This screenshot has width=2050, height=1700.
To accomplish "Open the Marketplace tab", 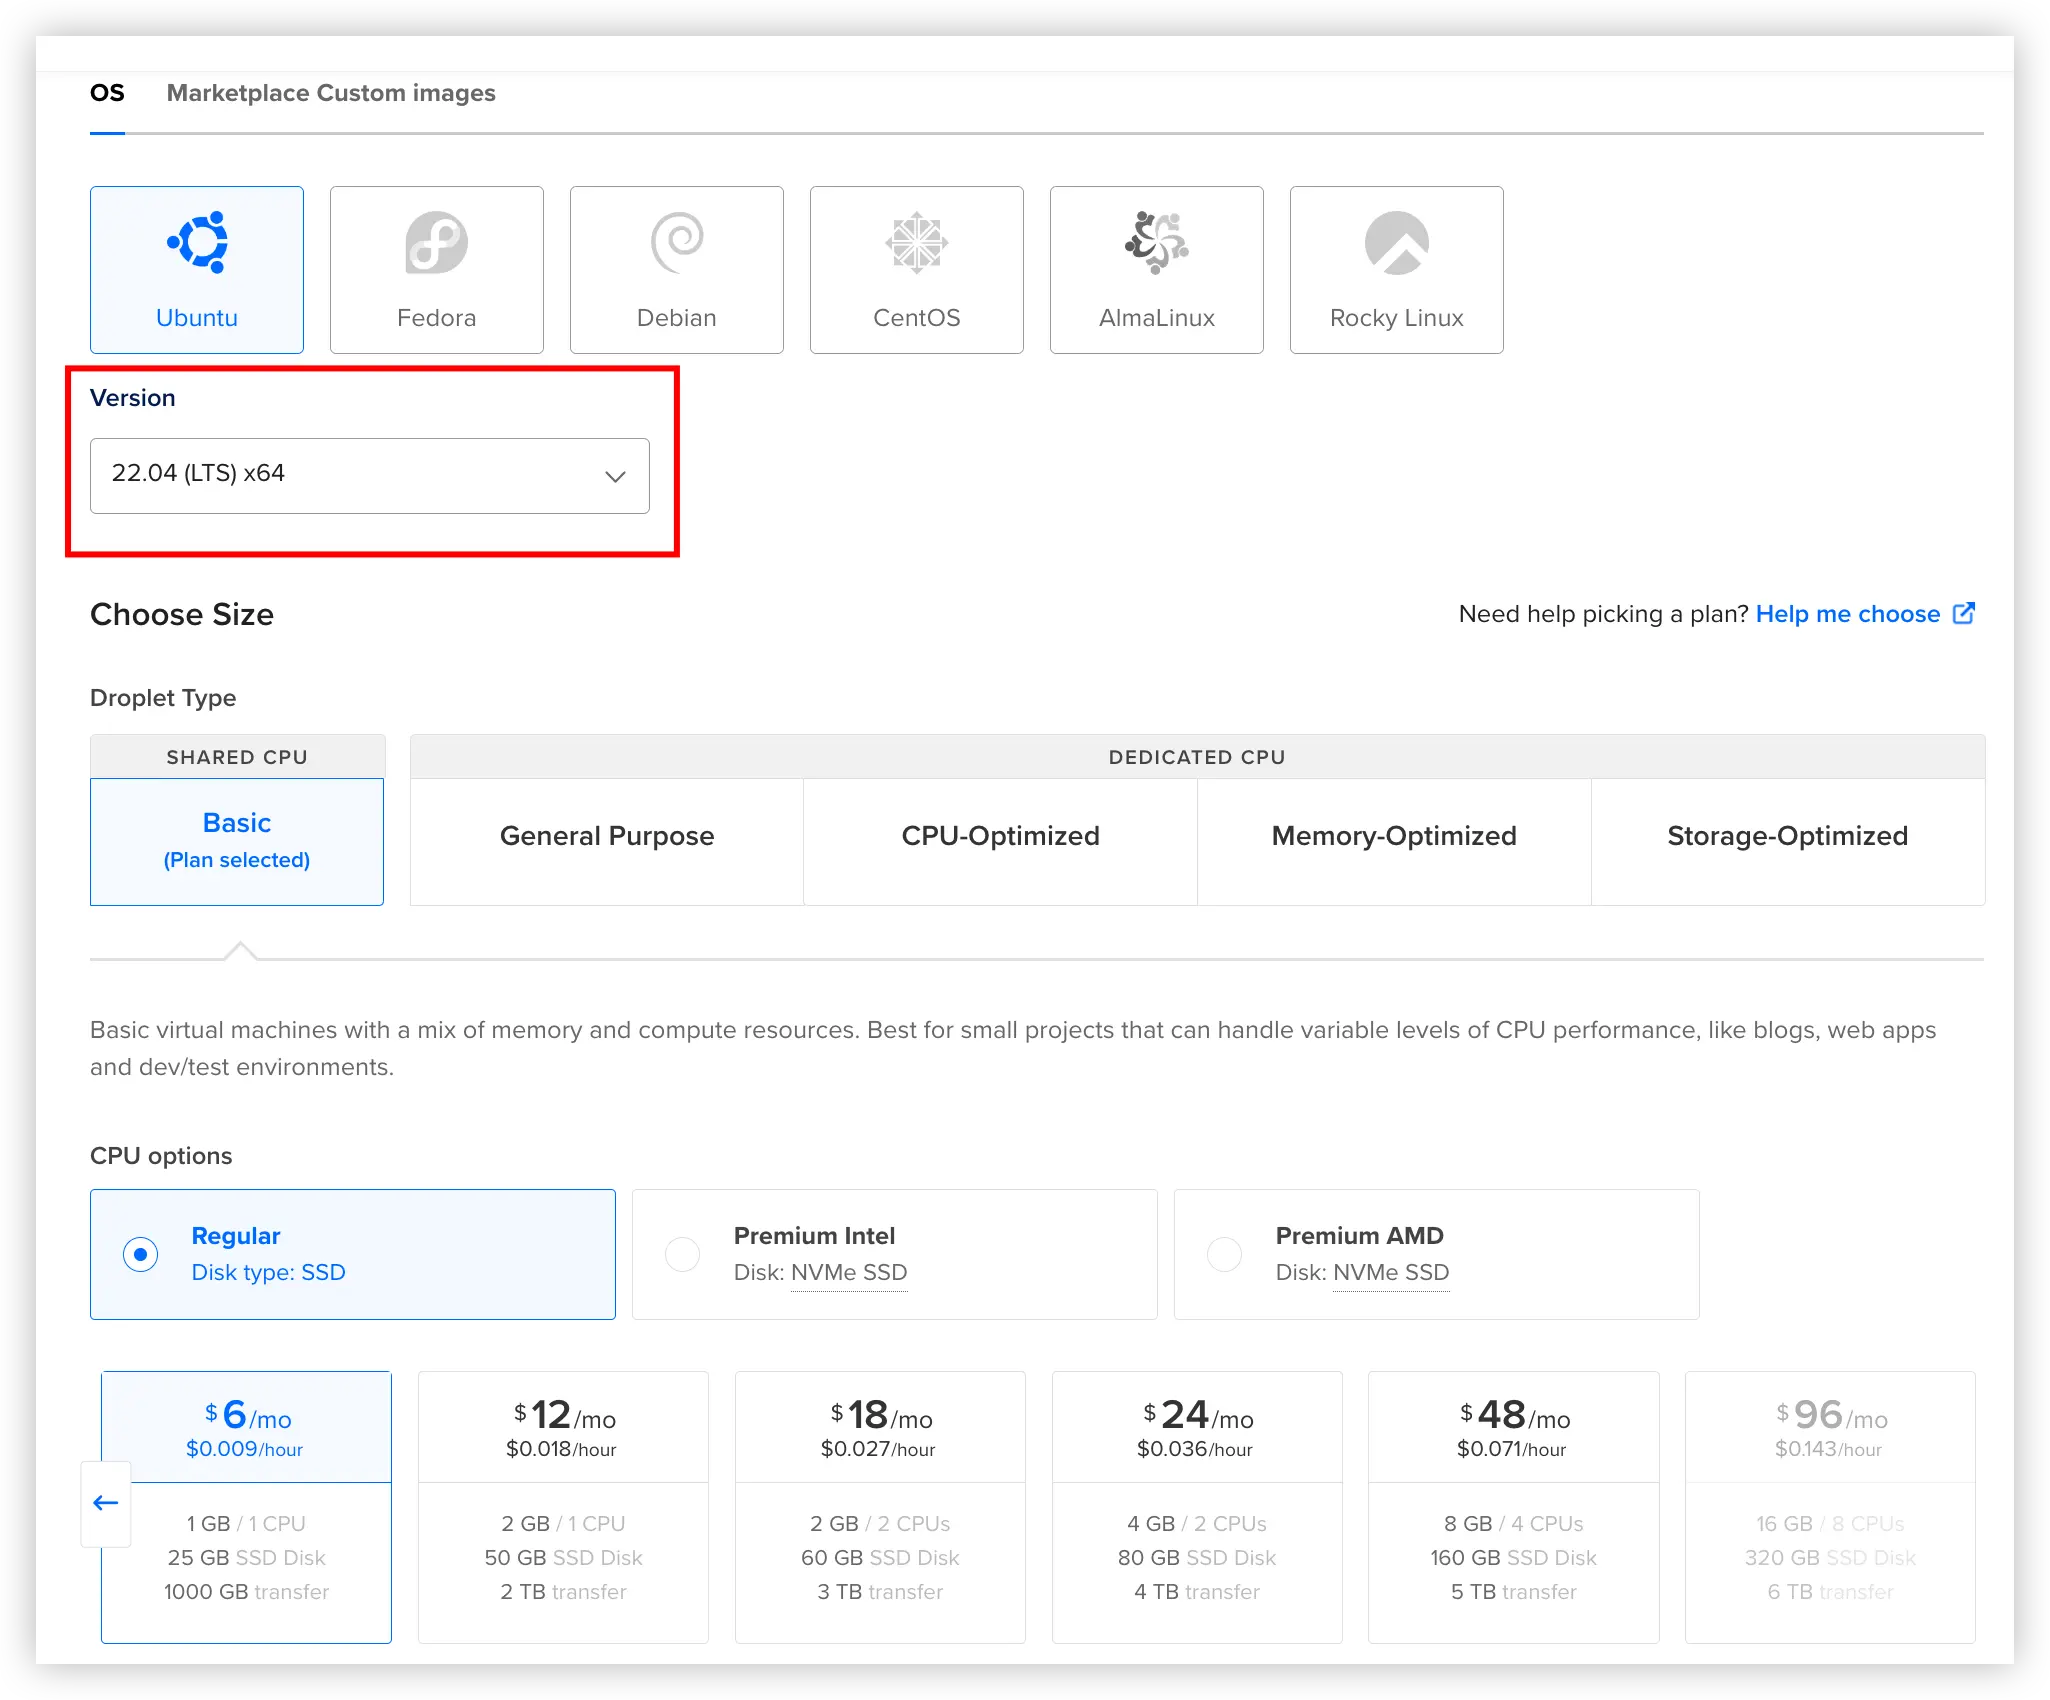I will (x=238, y=93).
